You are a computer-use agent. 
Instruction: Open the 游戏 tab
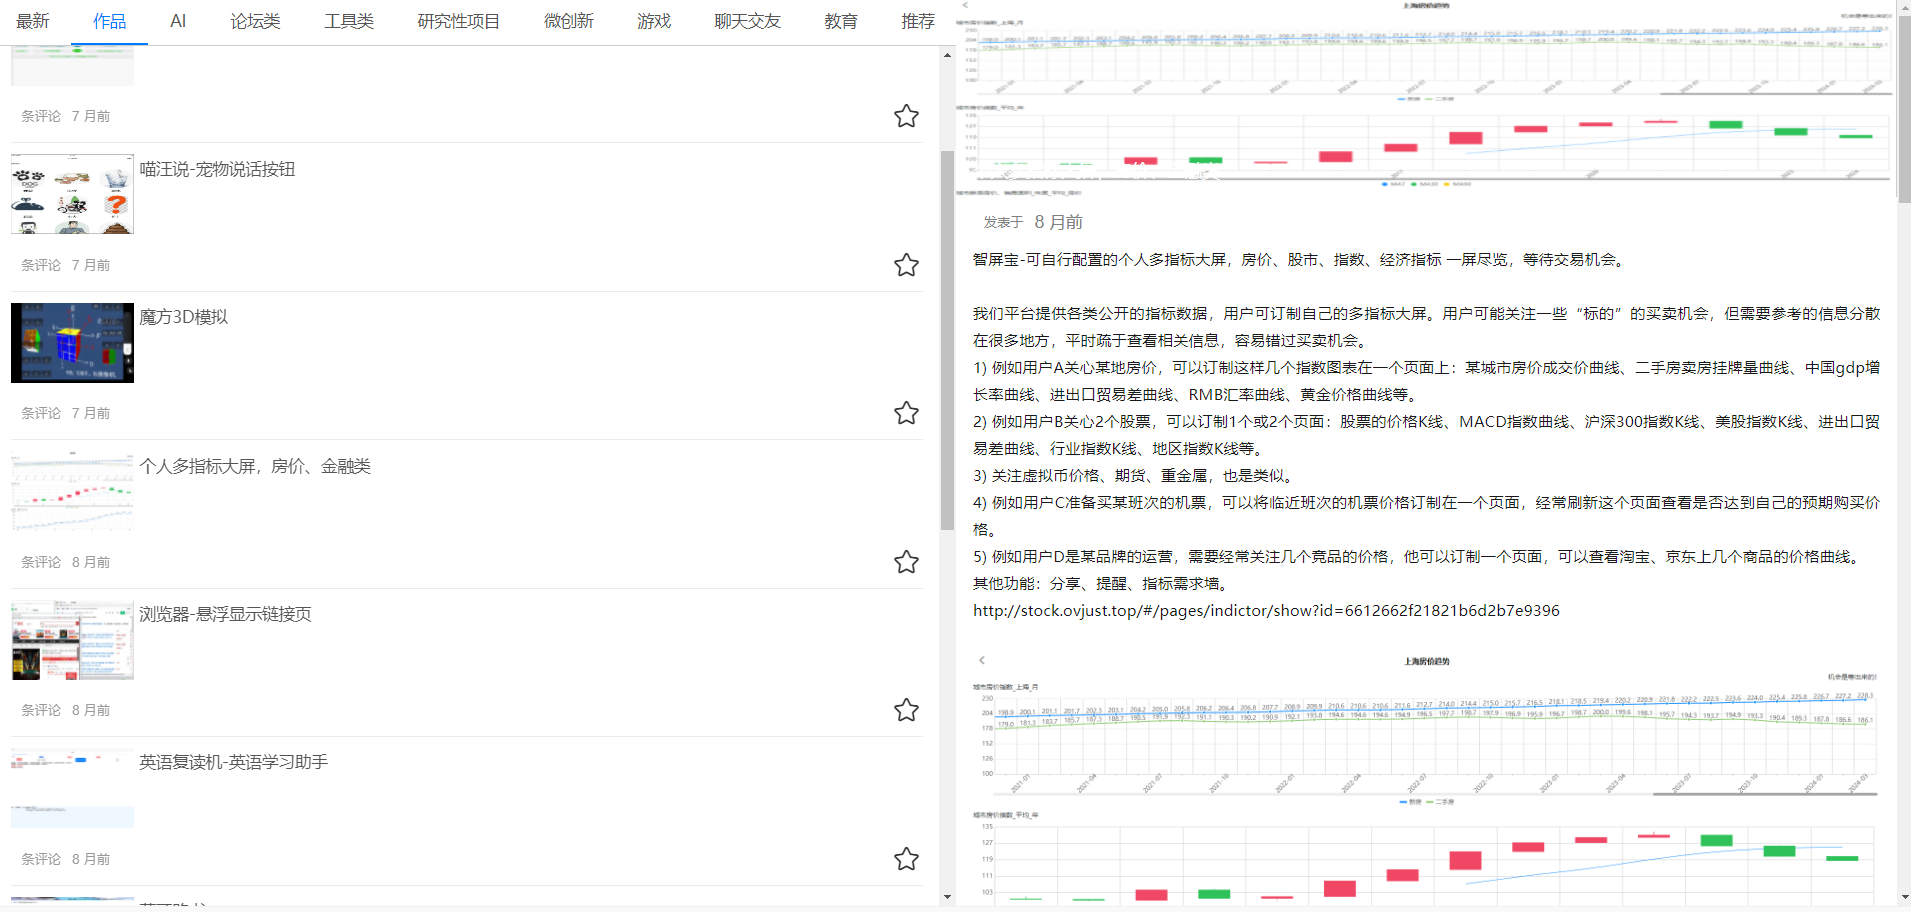(x=654, y=21)
